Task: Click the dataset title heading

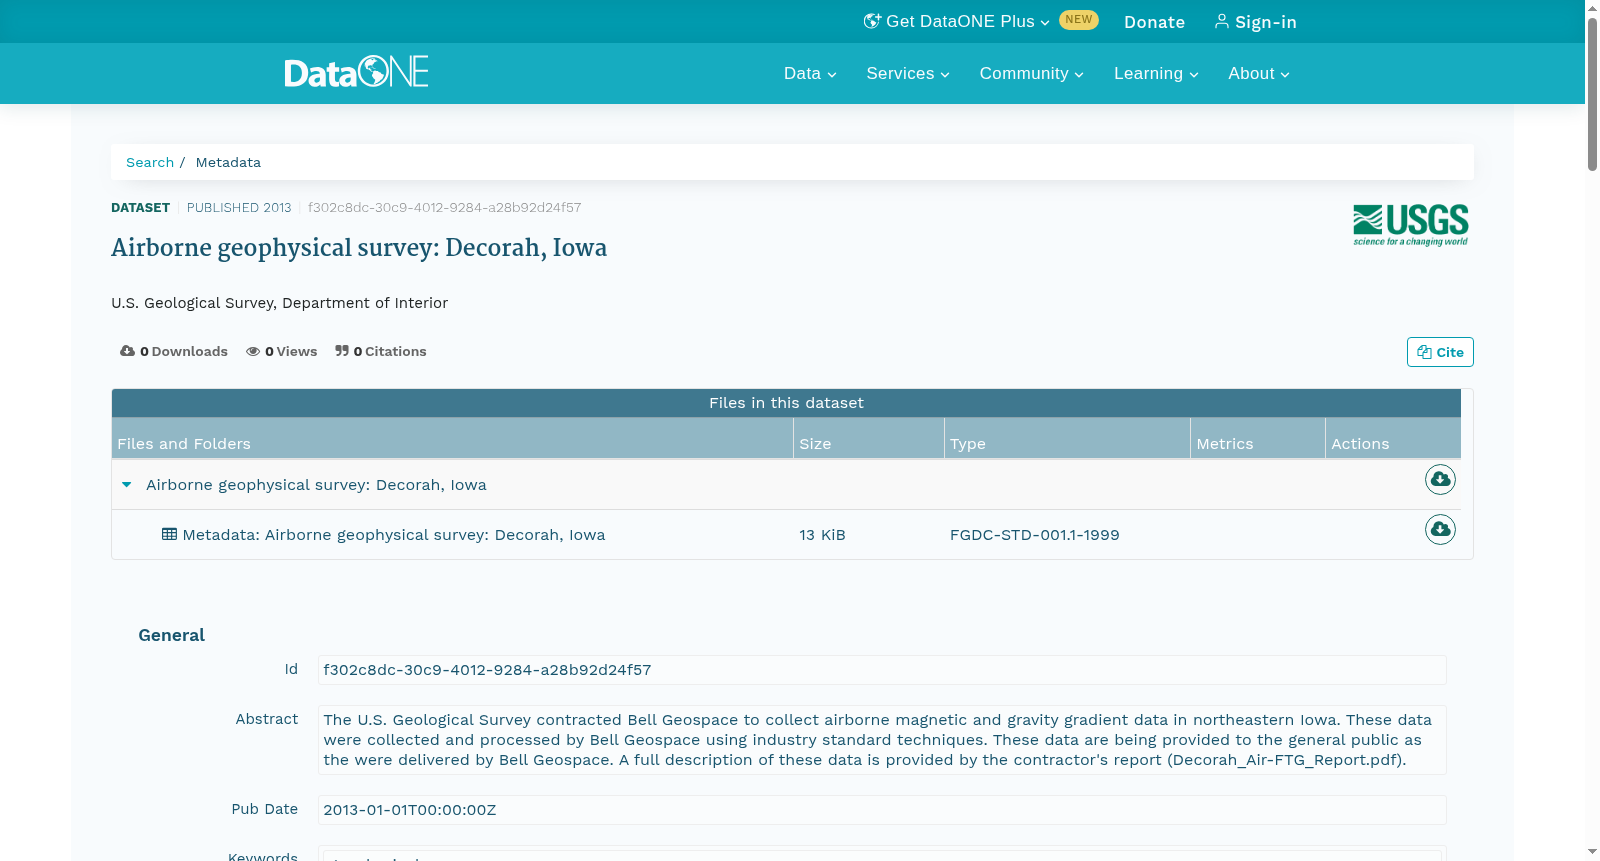Action: point(359,248)
